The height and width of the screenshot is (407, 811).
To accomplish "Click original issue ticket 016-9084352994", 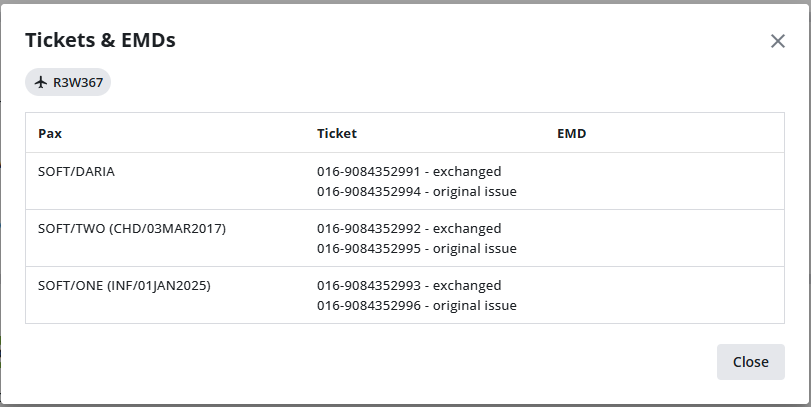I will 416,191.
